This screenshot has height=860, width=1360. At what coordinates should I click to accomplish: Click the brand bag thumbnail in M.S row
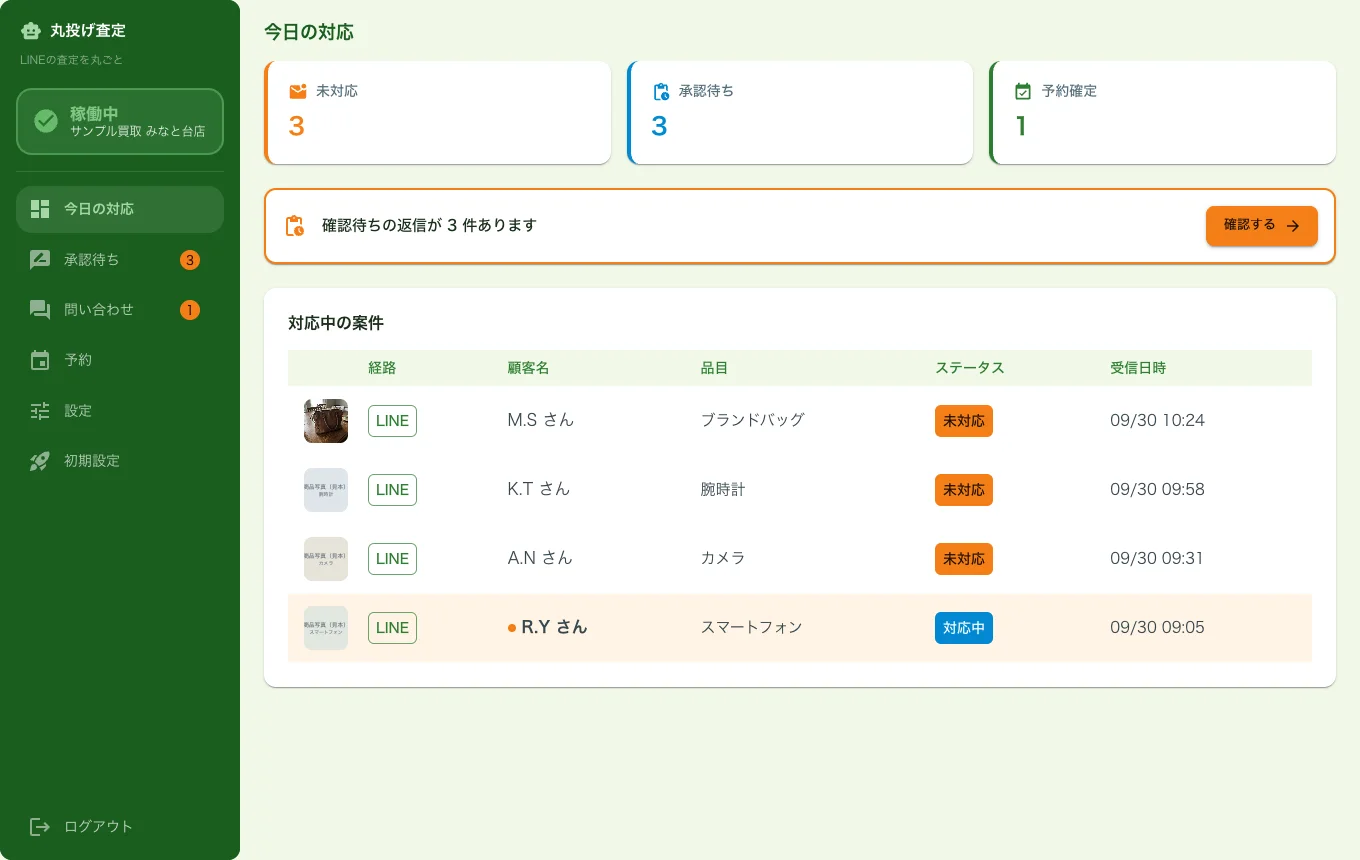tap(326, 421)
